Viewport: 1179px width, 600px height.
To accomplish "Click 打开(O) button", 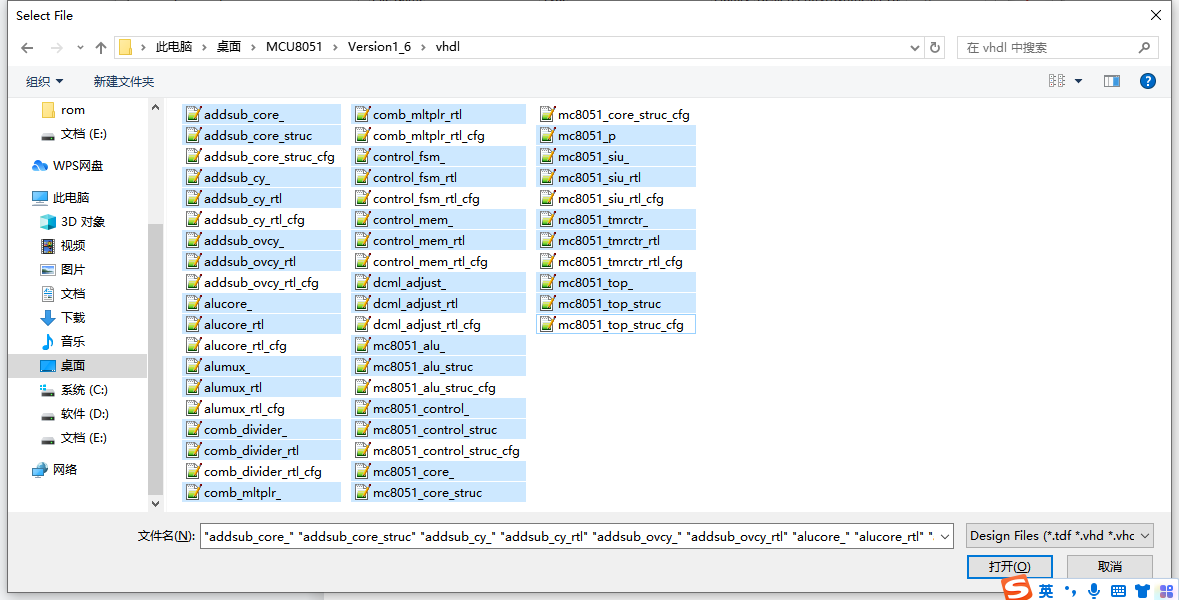I will [x=1009, y=566].
